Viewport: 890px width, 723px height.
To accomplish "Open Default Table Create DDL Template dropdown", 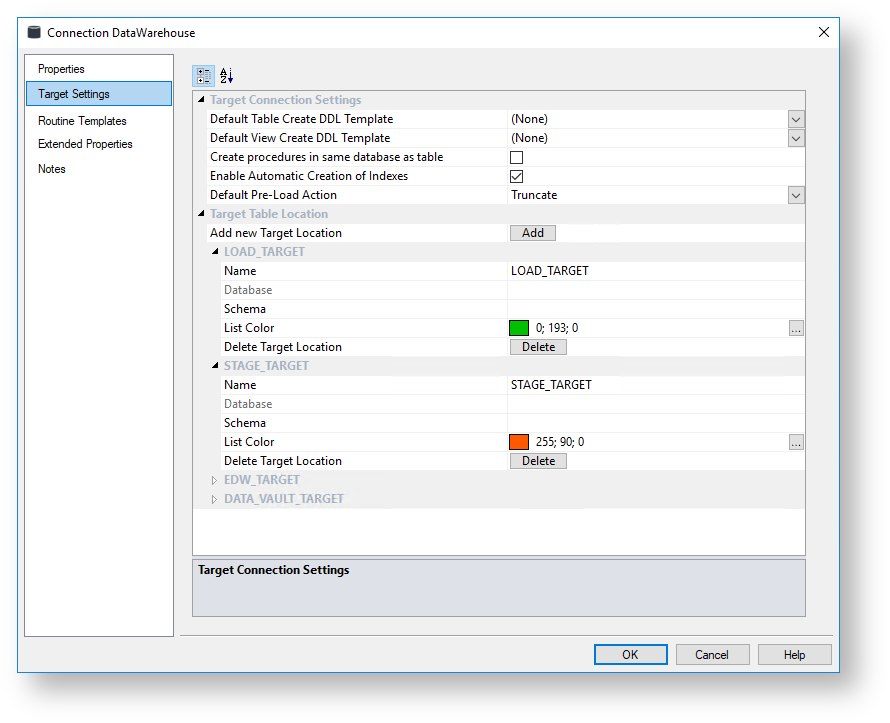I will click(x=796, y=119).
